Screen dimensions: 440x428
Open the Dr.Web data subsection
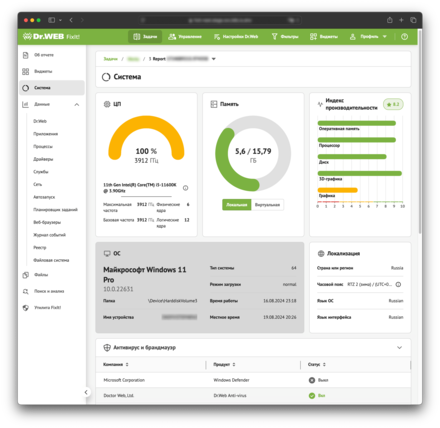40,121
